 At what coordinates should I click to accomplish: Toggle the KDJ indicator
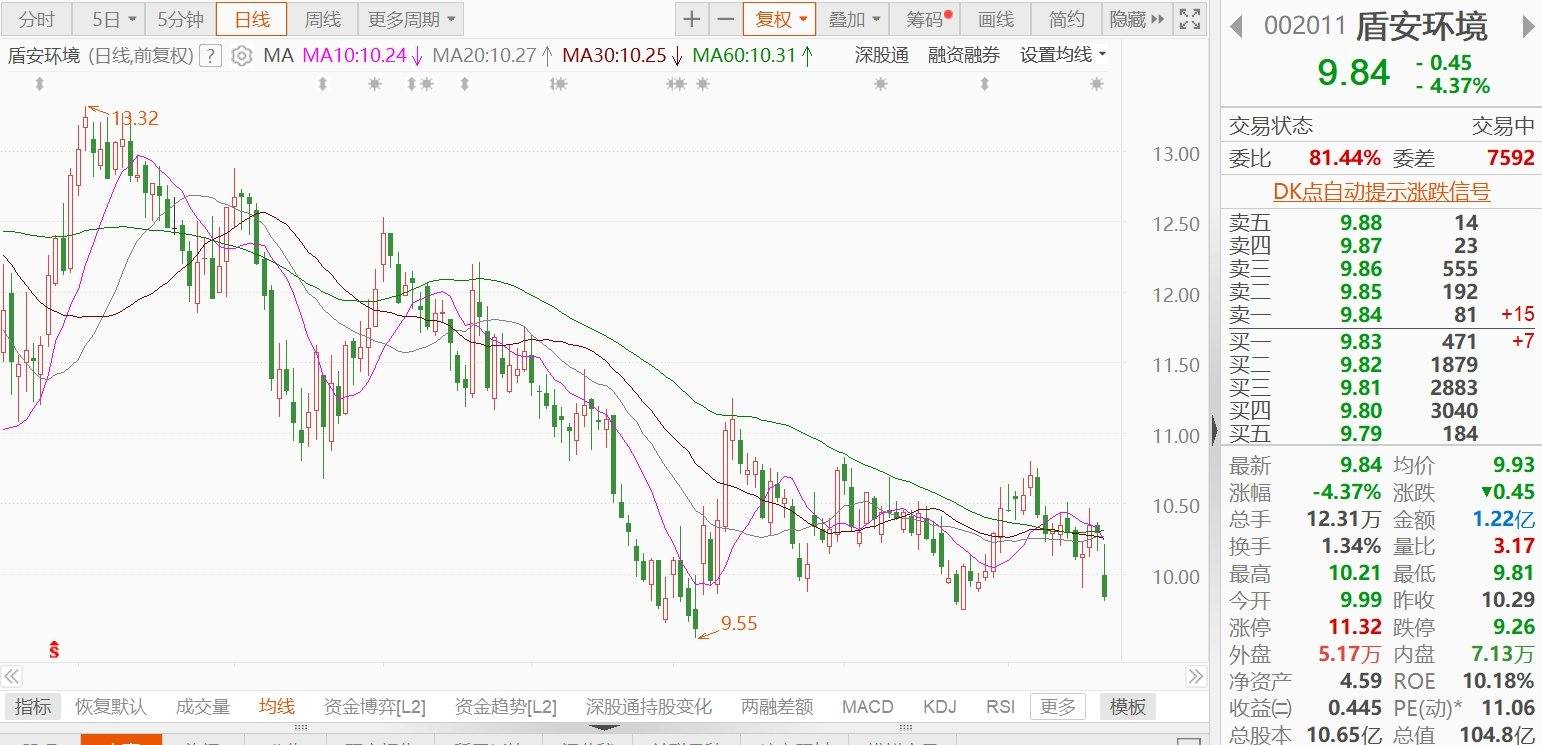[x=939, y=707]
